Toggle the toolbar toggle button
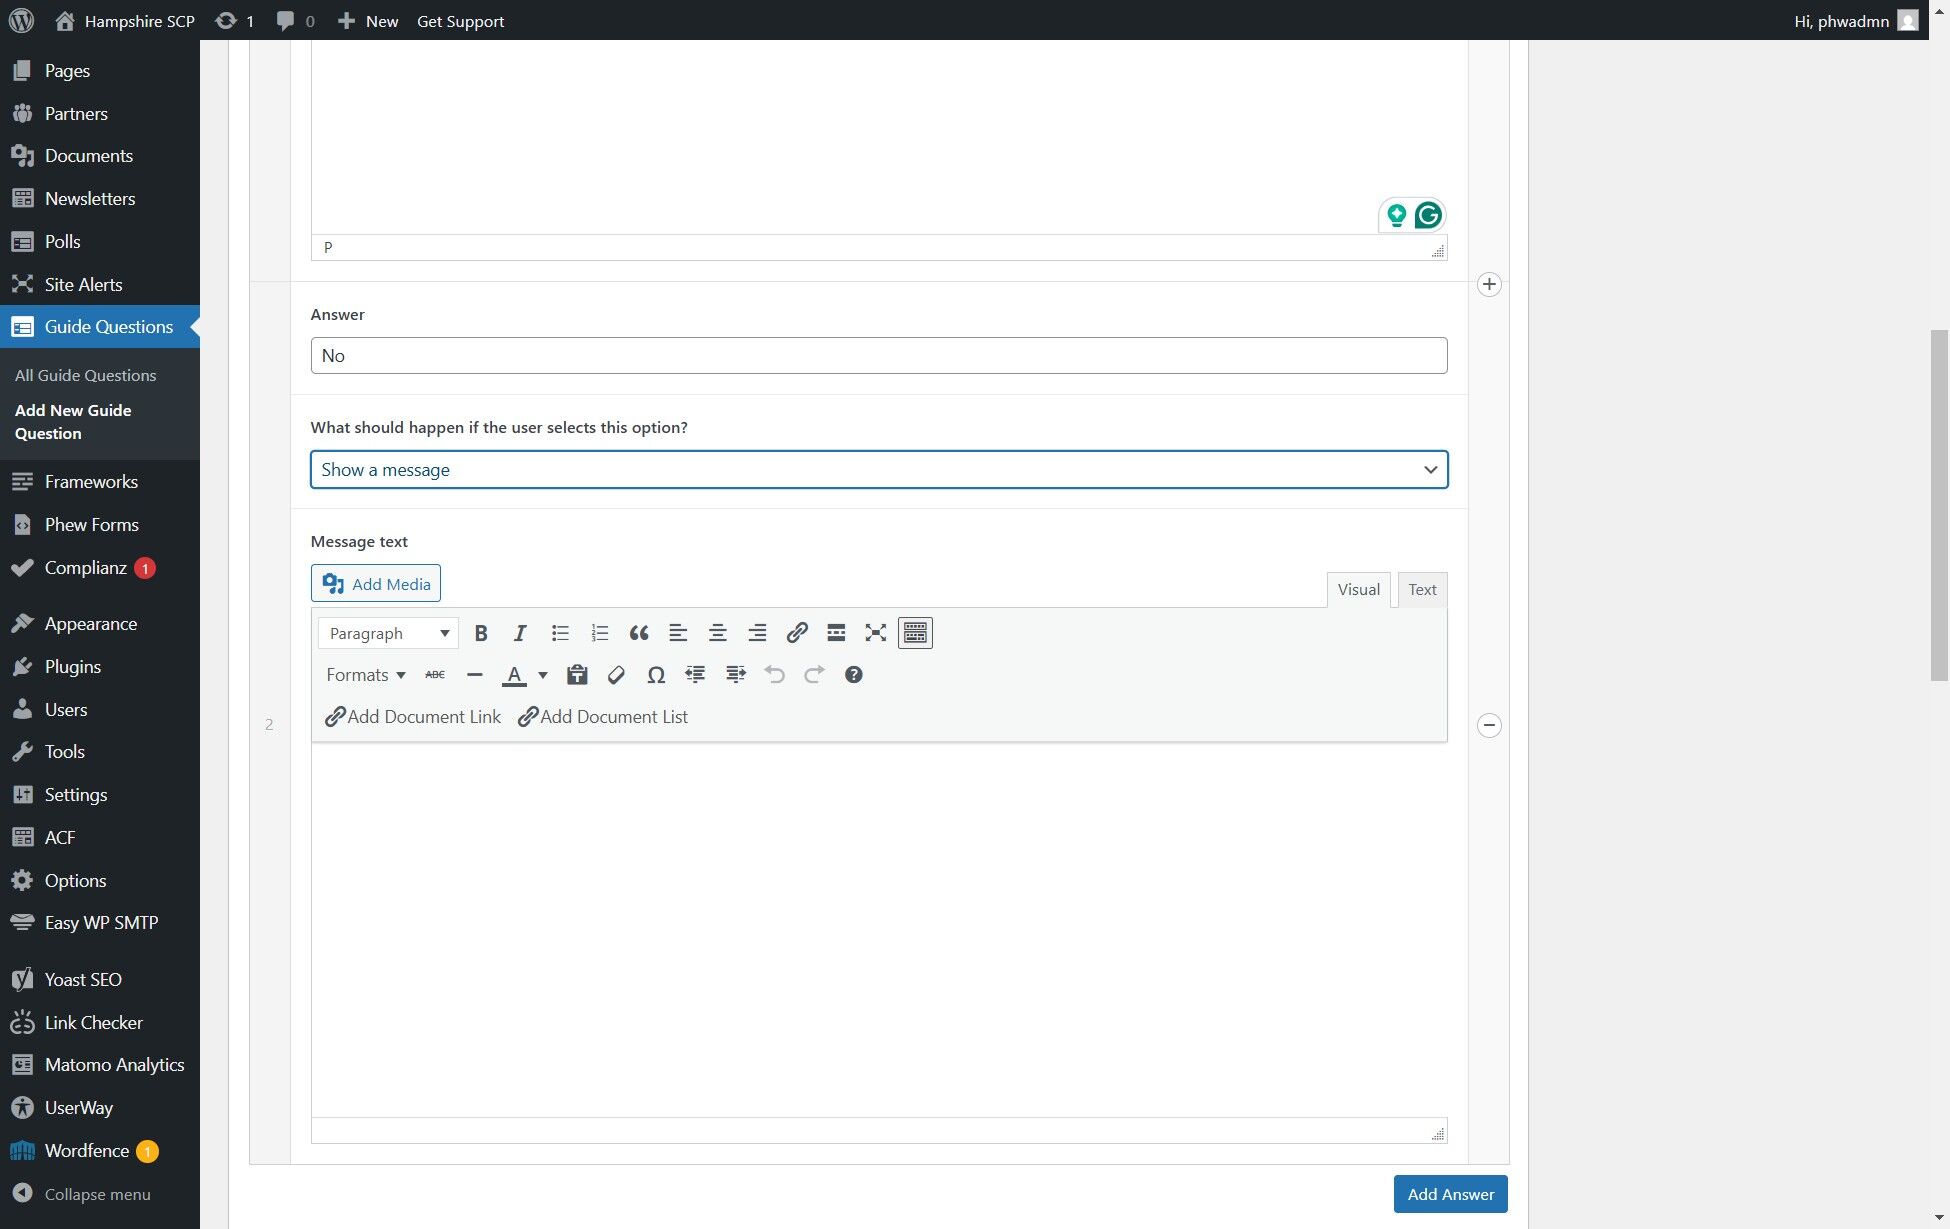This screenshot has height=1229, width=1950. point(915,633)
